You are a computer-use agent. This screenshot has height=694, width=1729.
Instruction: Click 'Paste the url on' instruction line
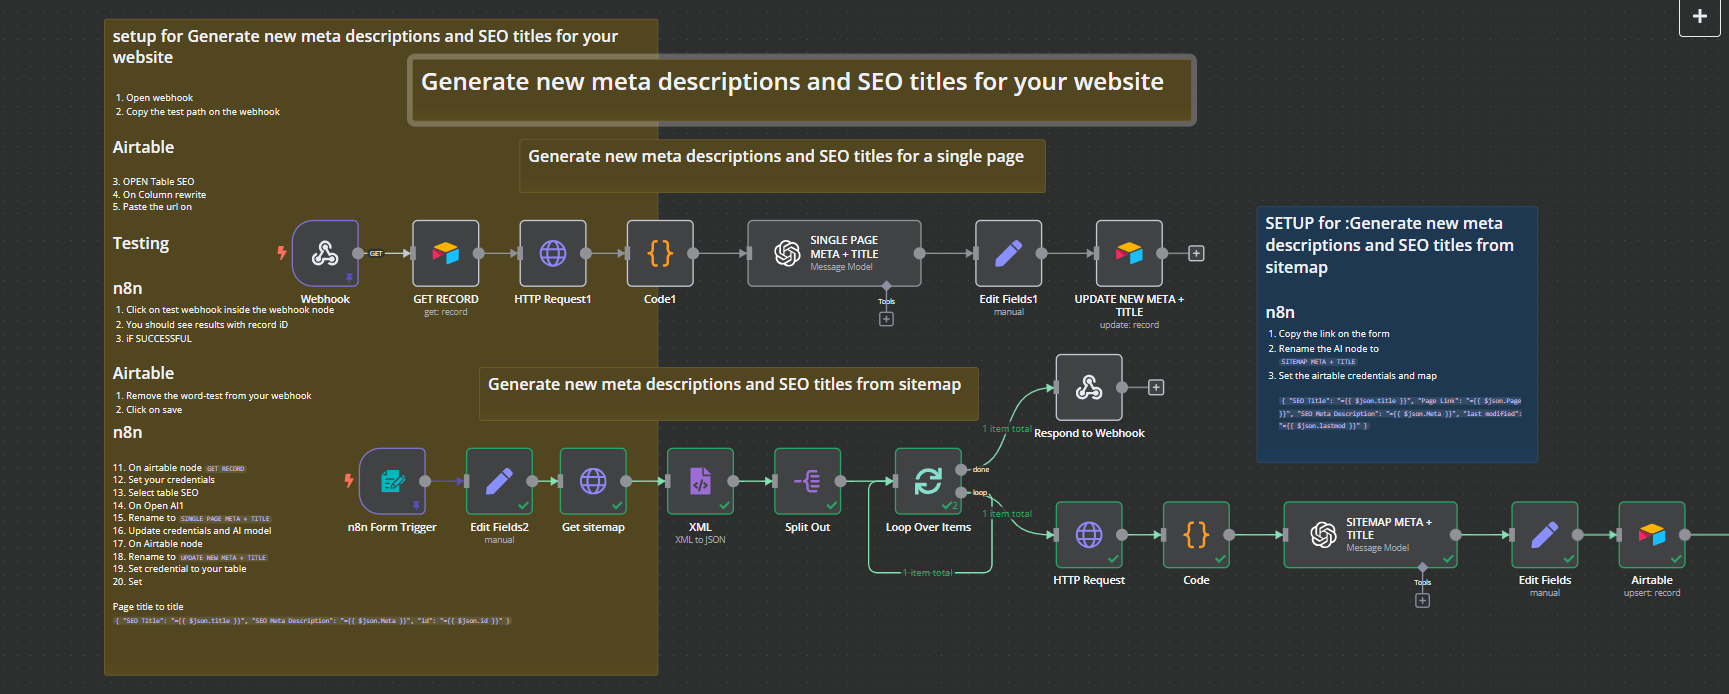tap(152, 207)
